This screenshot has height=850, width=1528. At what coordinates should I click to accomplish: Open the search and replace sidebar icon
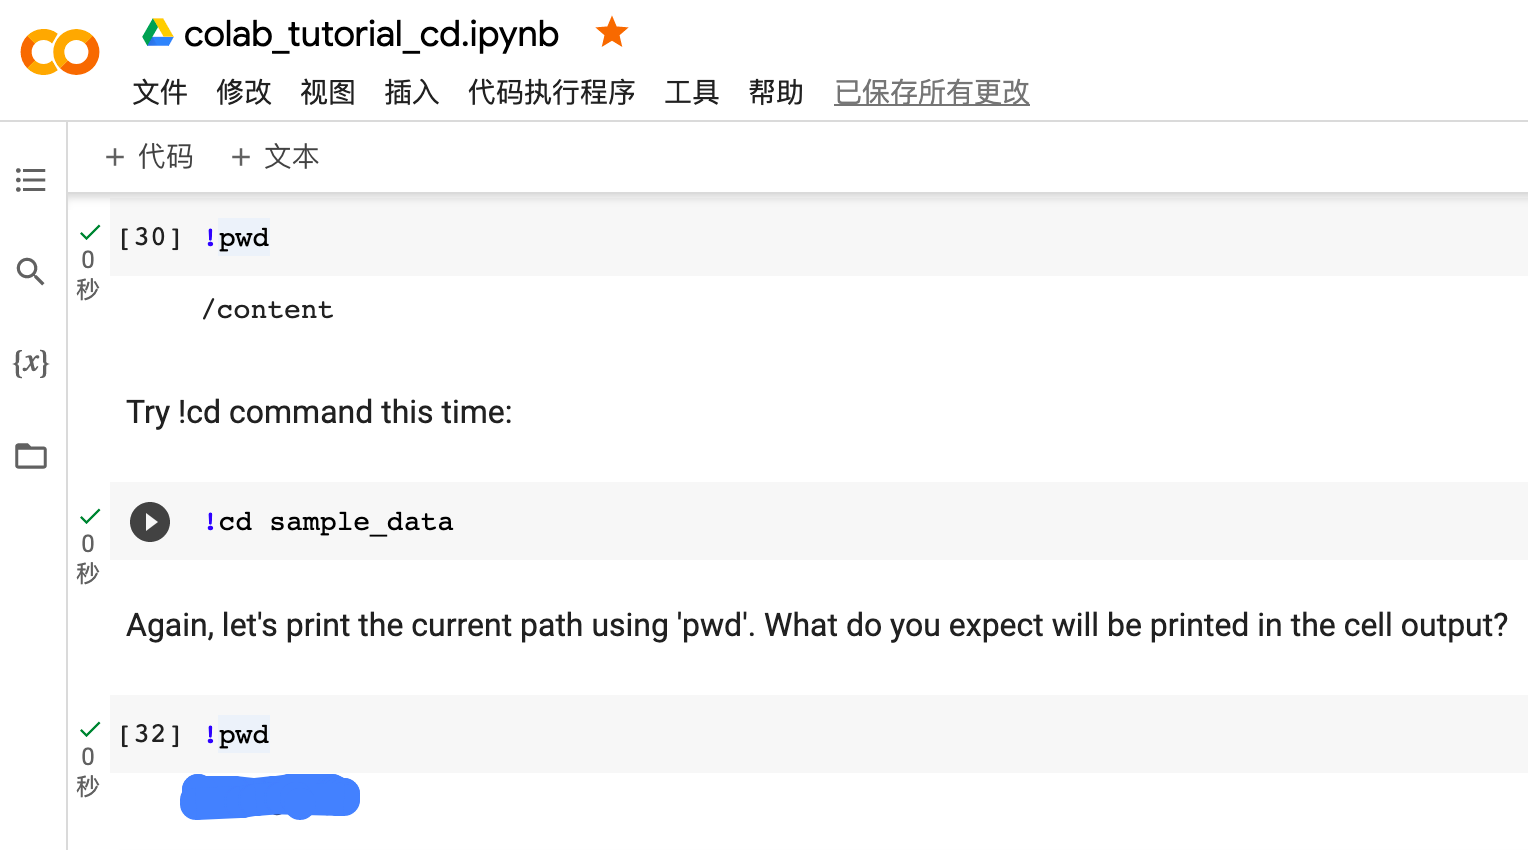click(31, 271)
